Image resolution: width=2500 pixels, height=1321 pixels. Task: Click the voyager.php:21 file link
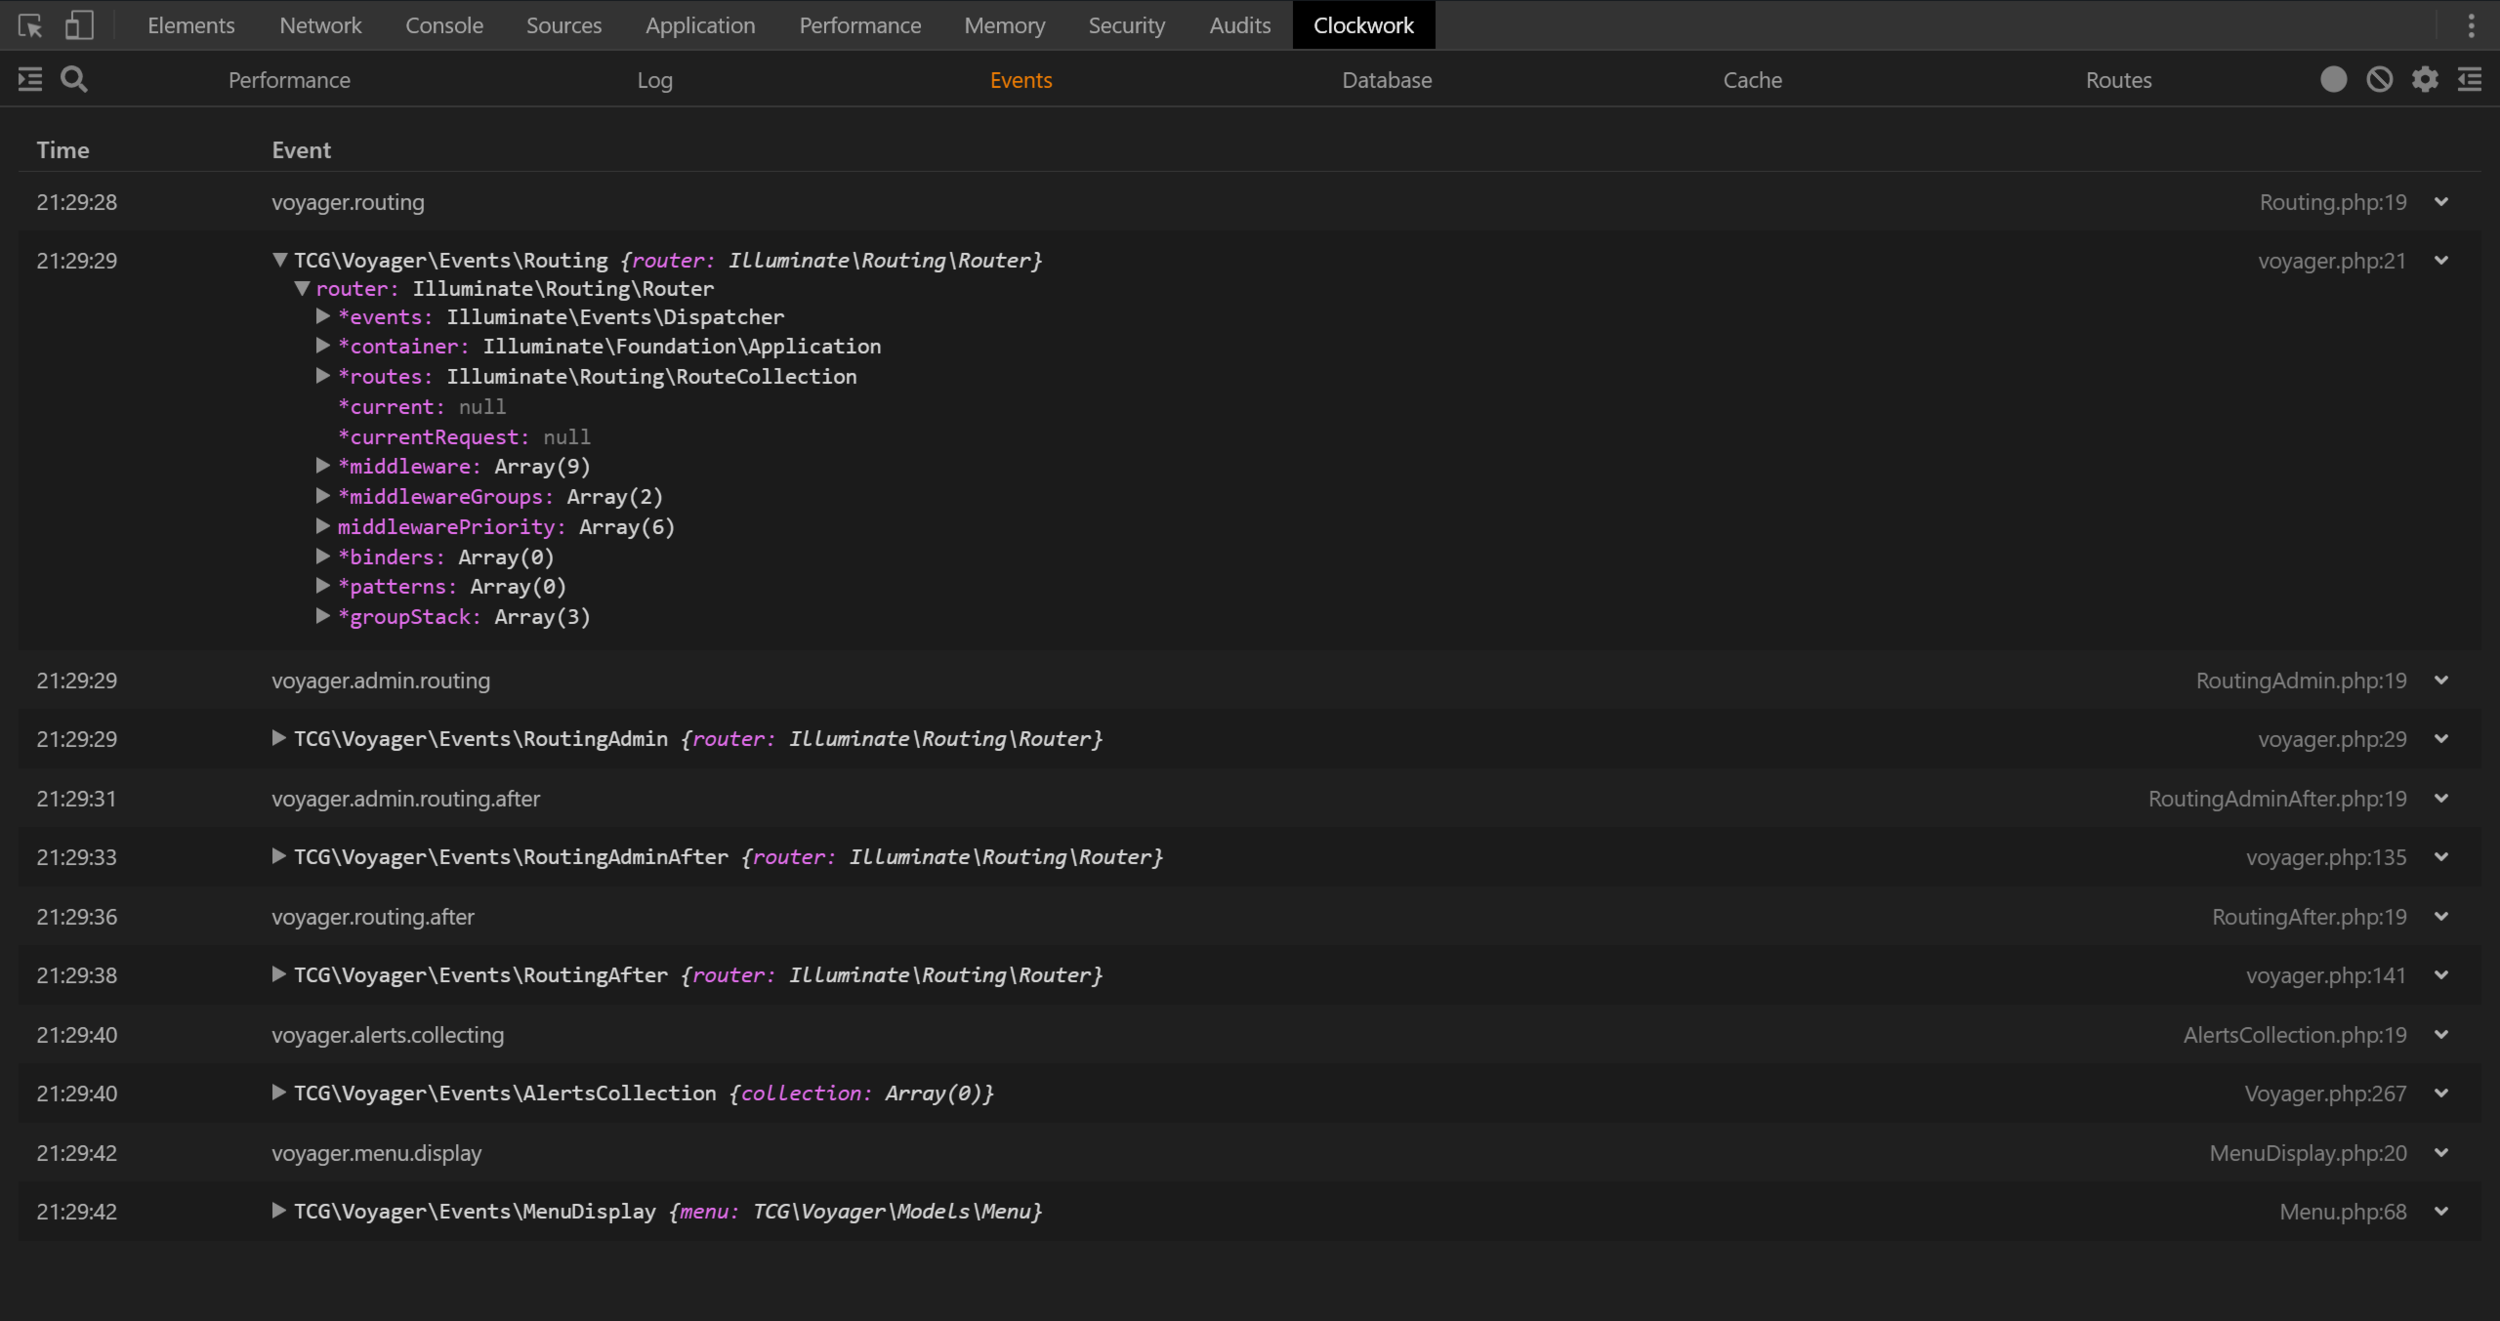[2331, 261]
